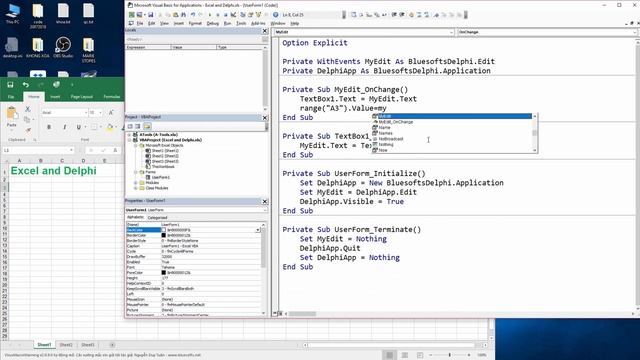Toggle Folders icon in Project panel

click(147, 127)
